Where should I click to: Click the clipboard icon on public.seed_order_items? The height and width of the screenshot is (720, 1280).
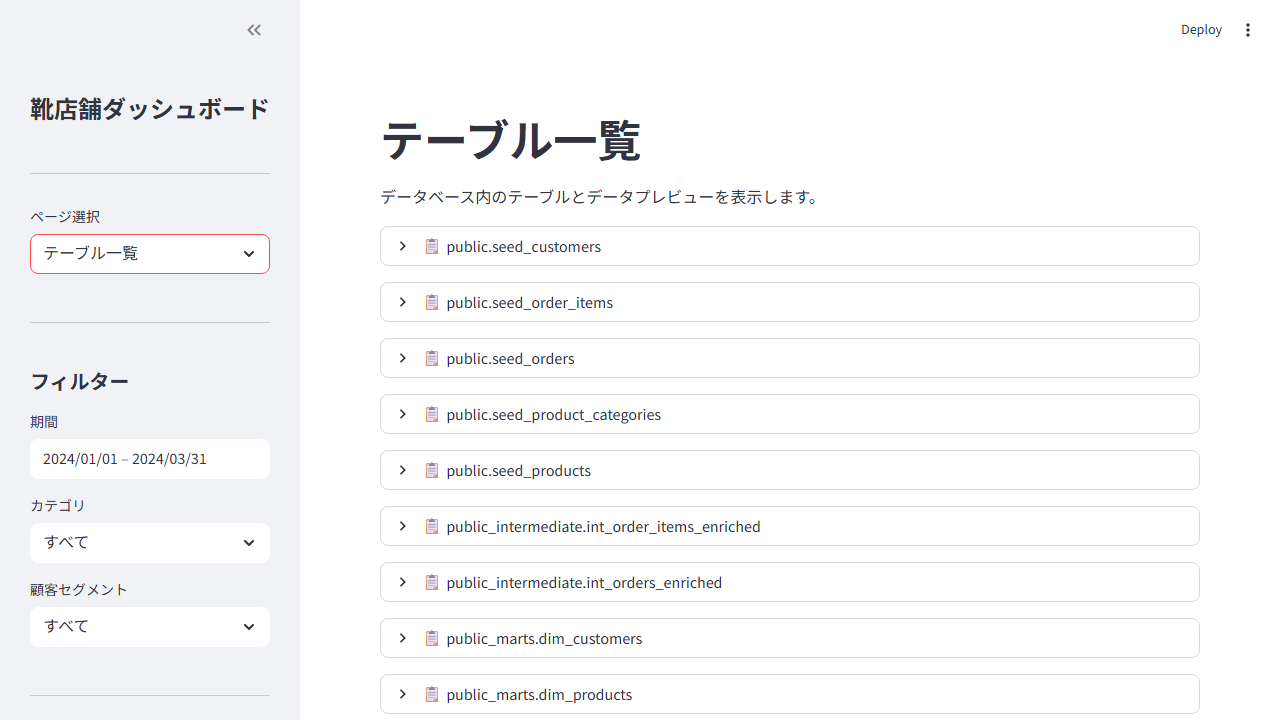pos(432,302)
